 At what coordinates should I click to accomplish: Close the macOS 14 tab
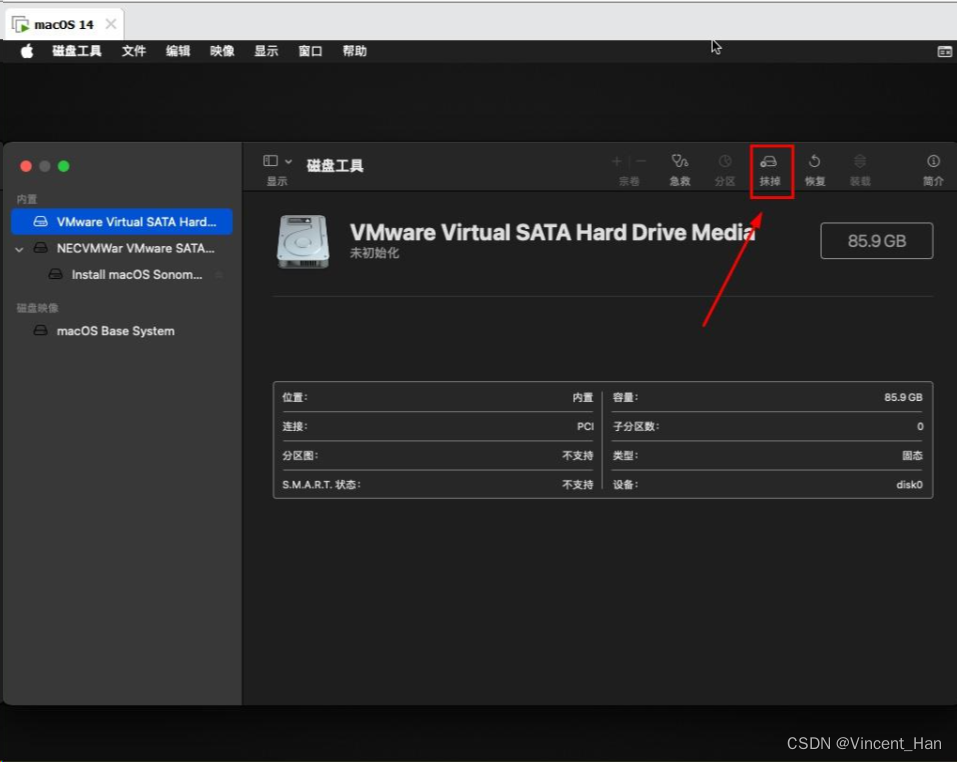pos(110,24)
